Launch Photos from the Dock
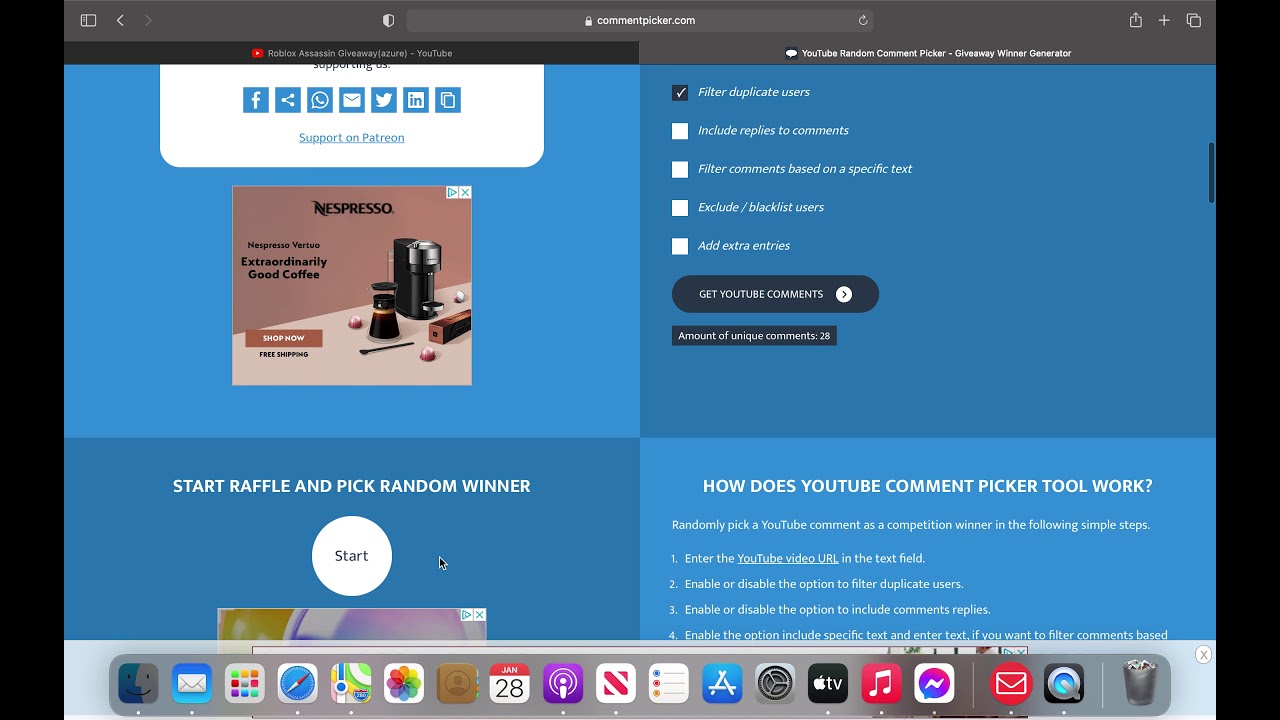The height and width of the screenshot is (720, 1280). pos(404,684)
